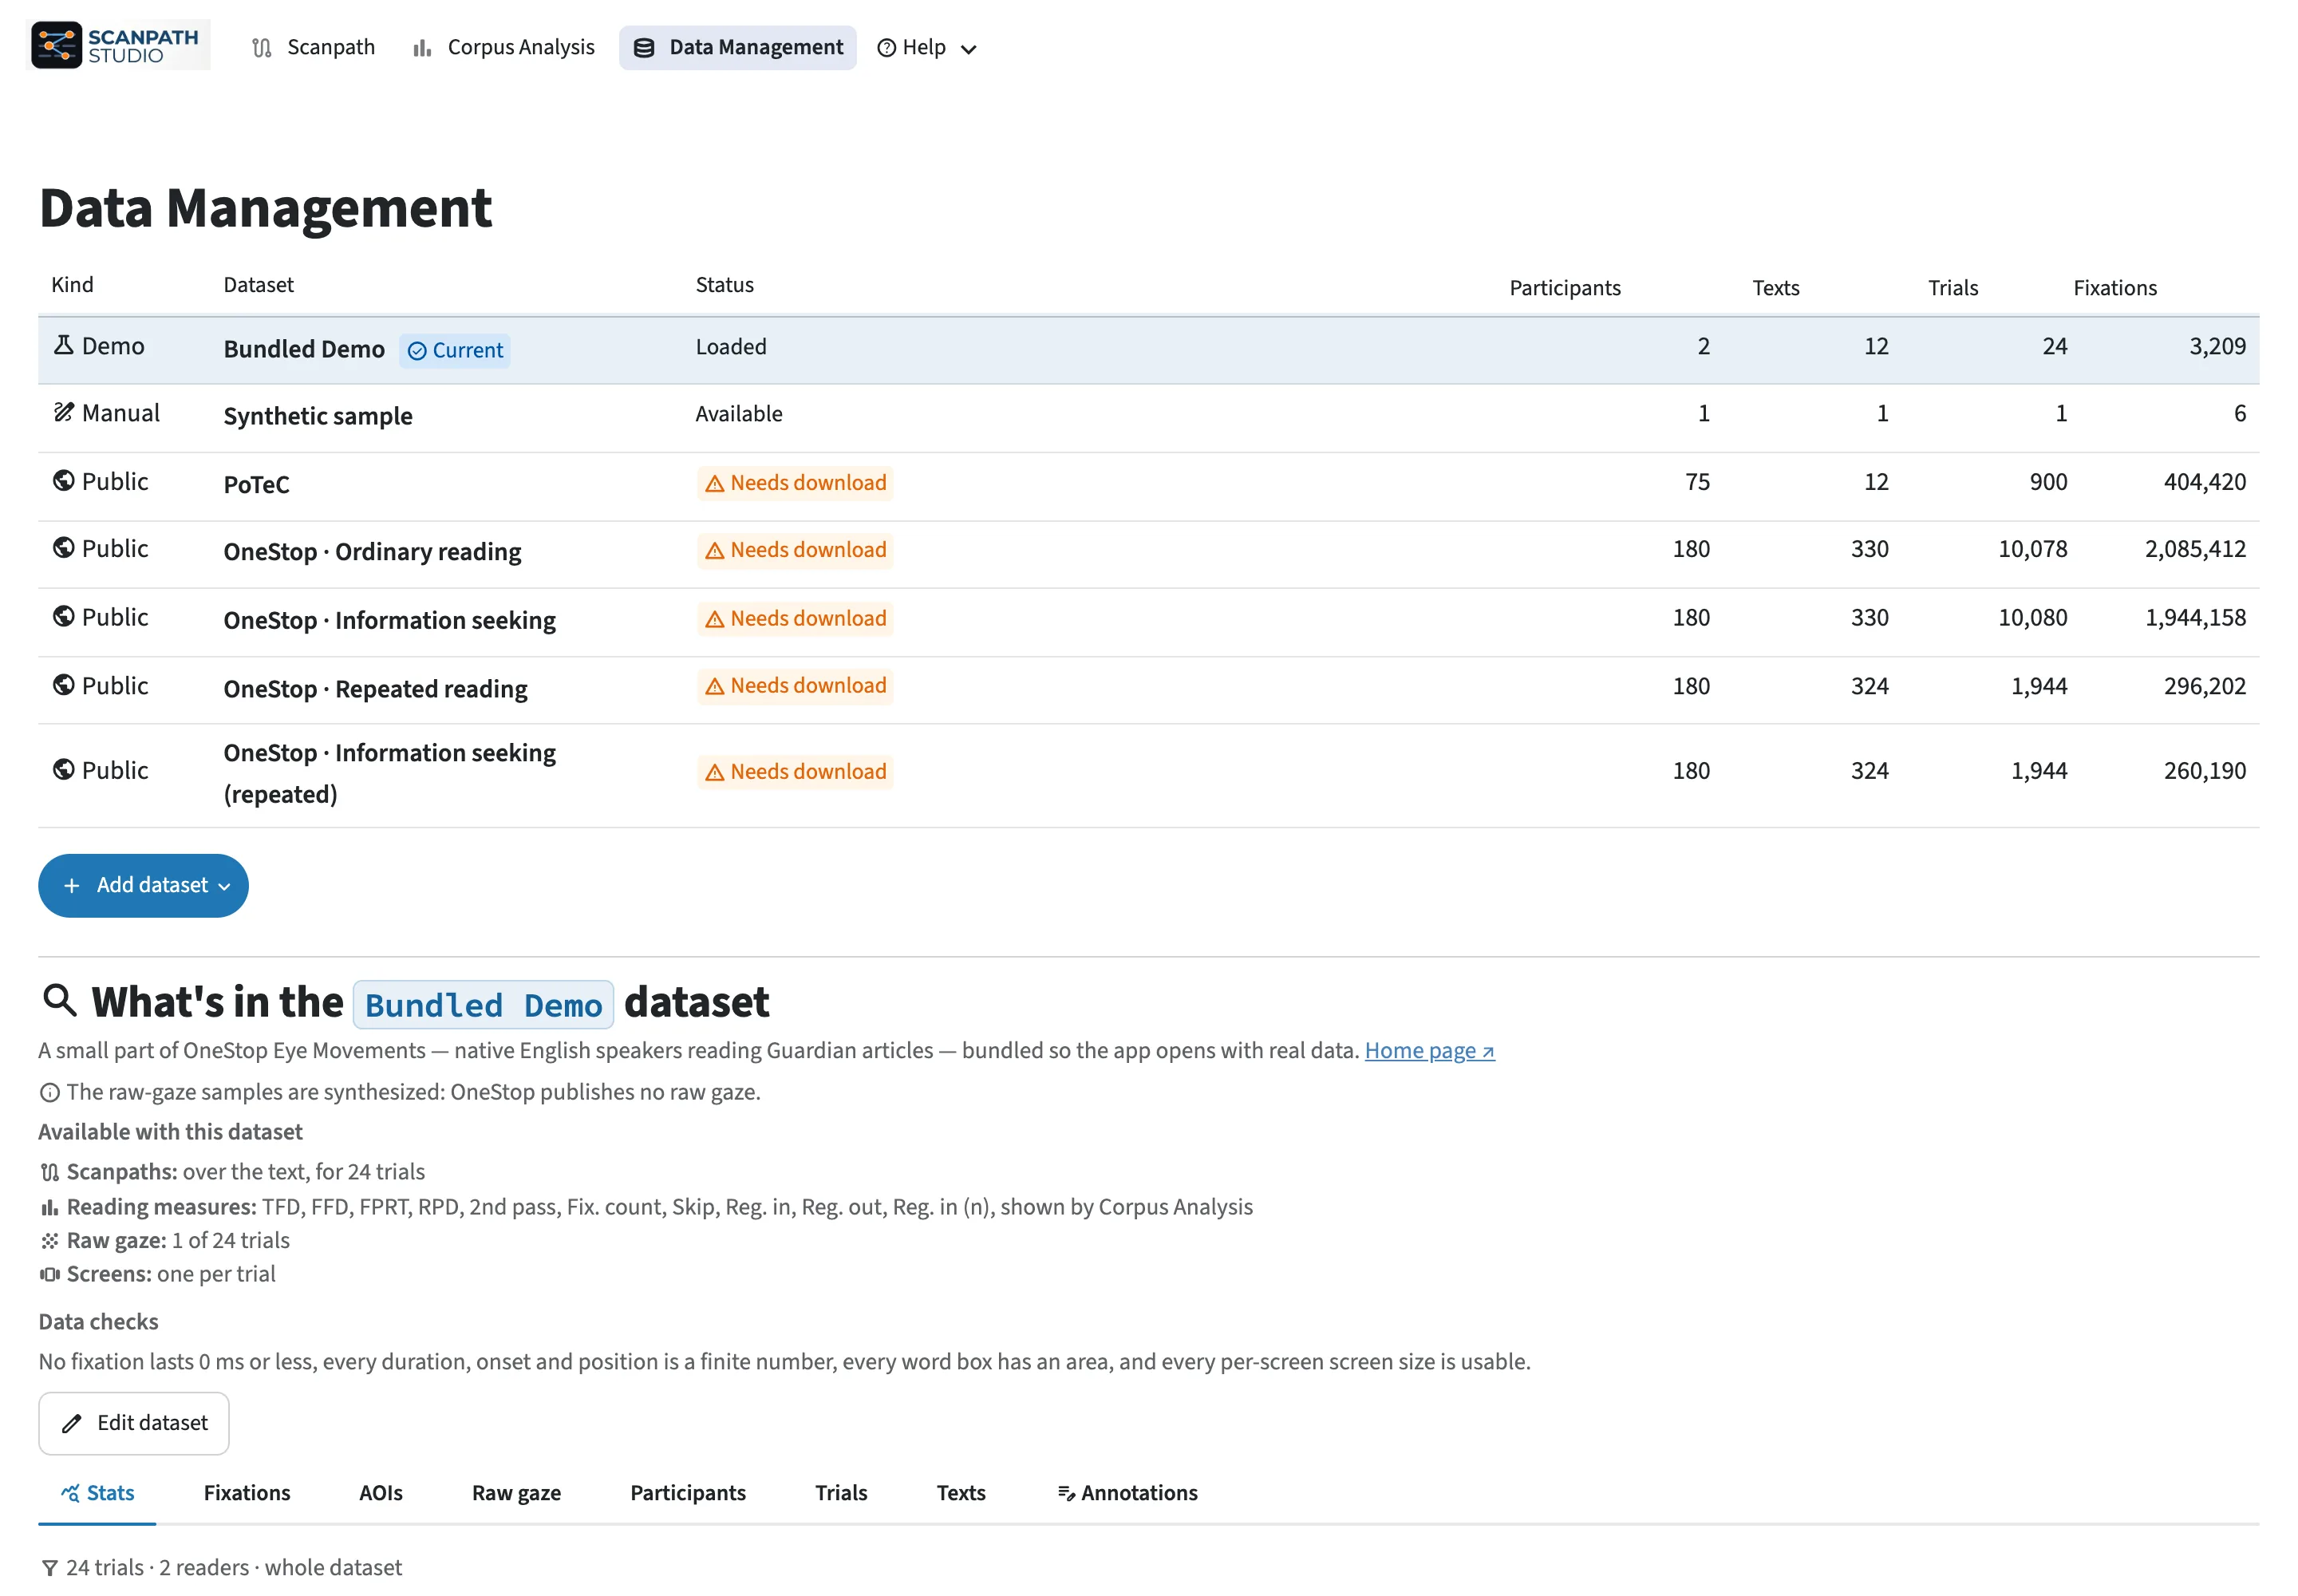Click the info icon beside raw-gaze note

tap(49, 1093)
